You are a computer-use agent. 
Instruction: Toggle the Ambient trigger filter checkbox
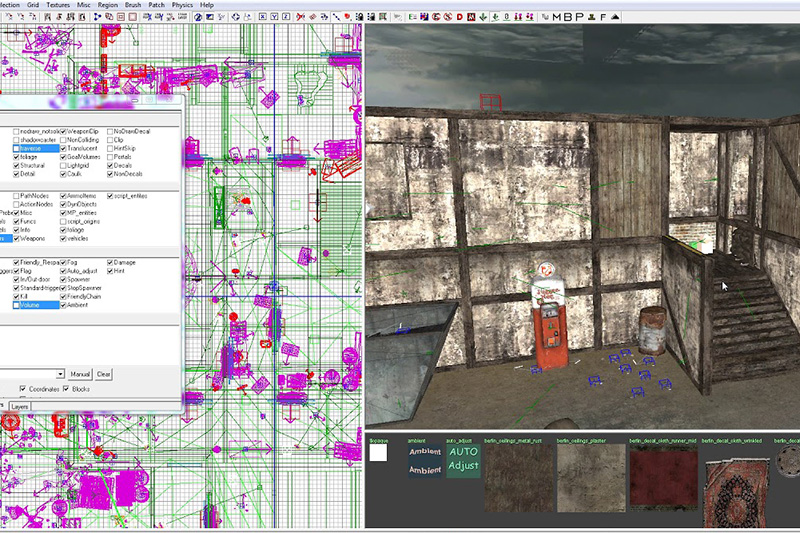pos(63,305)
